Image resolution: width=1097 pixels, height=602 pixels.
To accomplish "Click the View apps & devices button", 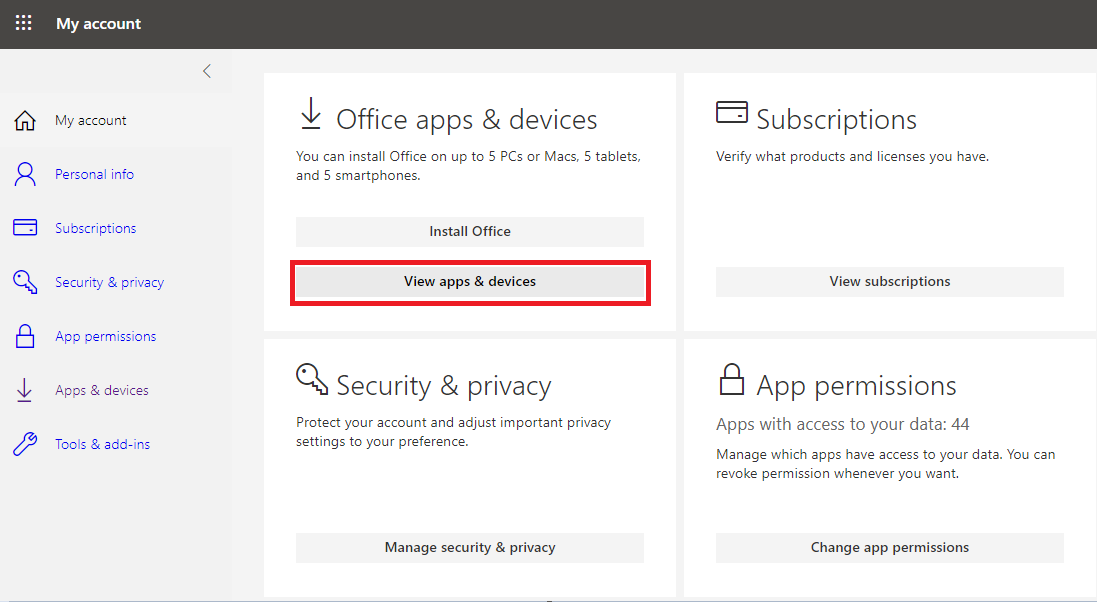I will pos(470,281).
